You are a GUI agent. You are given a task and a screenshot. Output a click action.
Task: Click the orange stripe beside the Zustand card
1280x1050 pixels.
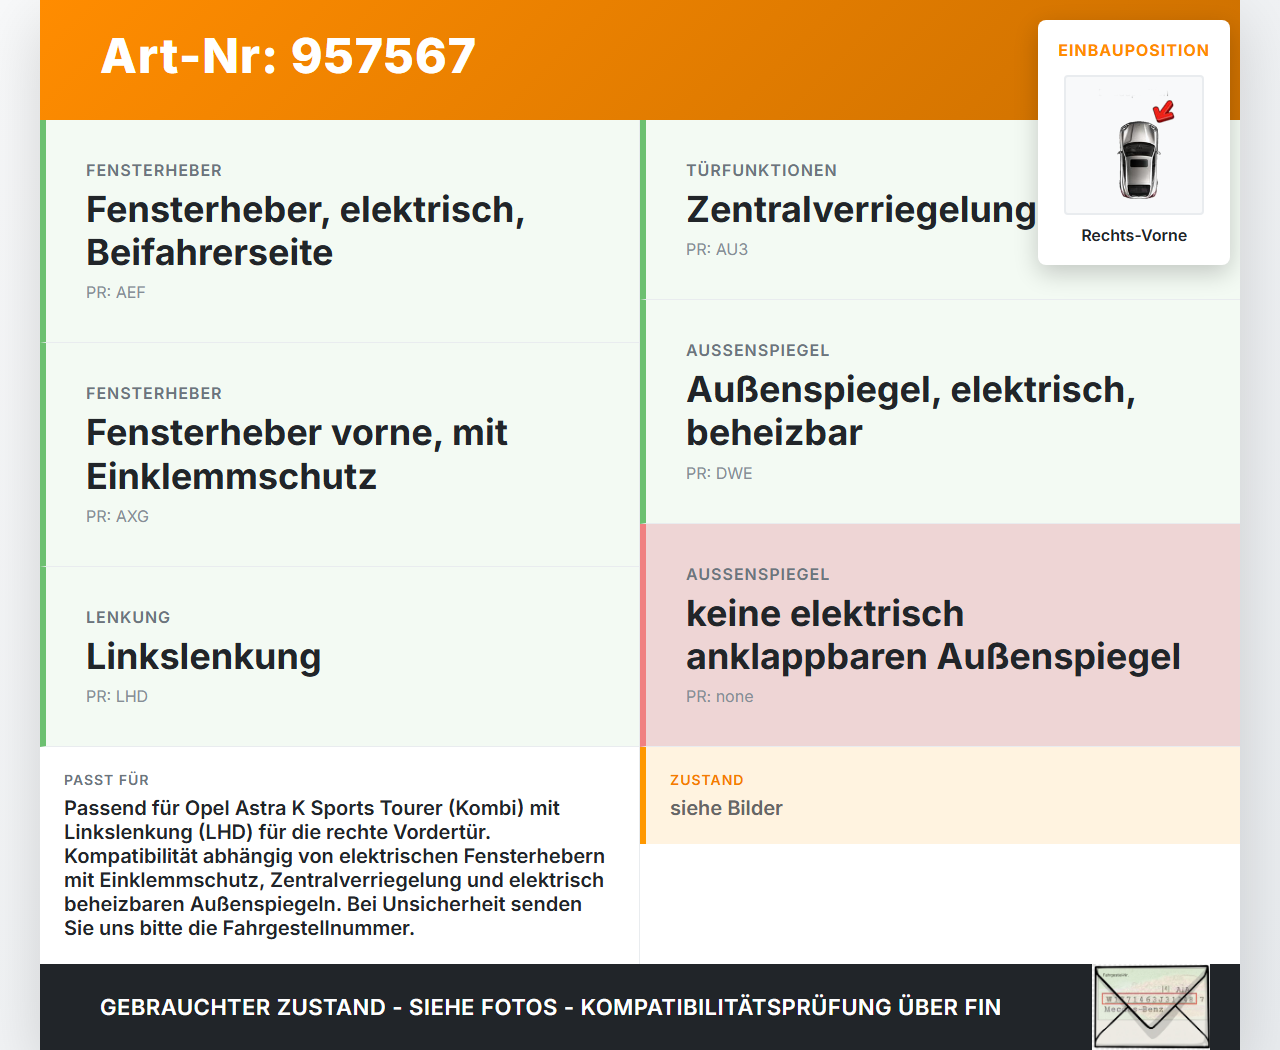point(642,795)
